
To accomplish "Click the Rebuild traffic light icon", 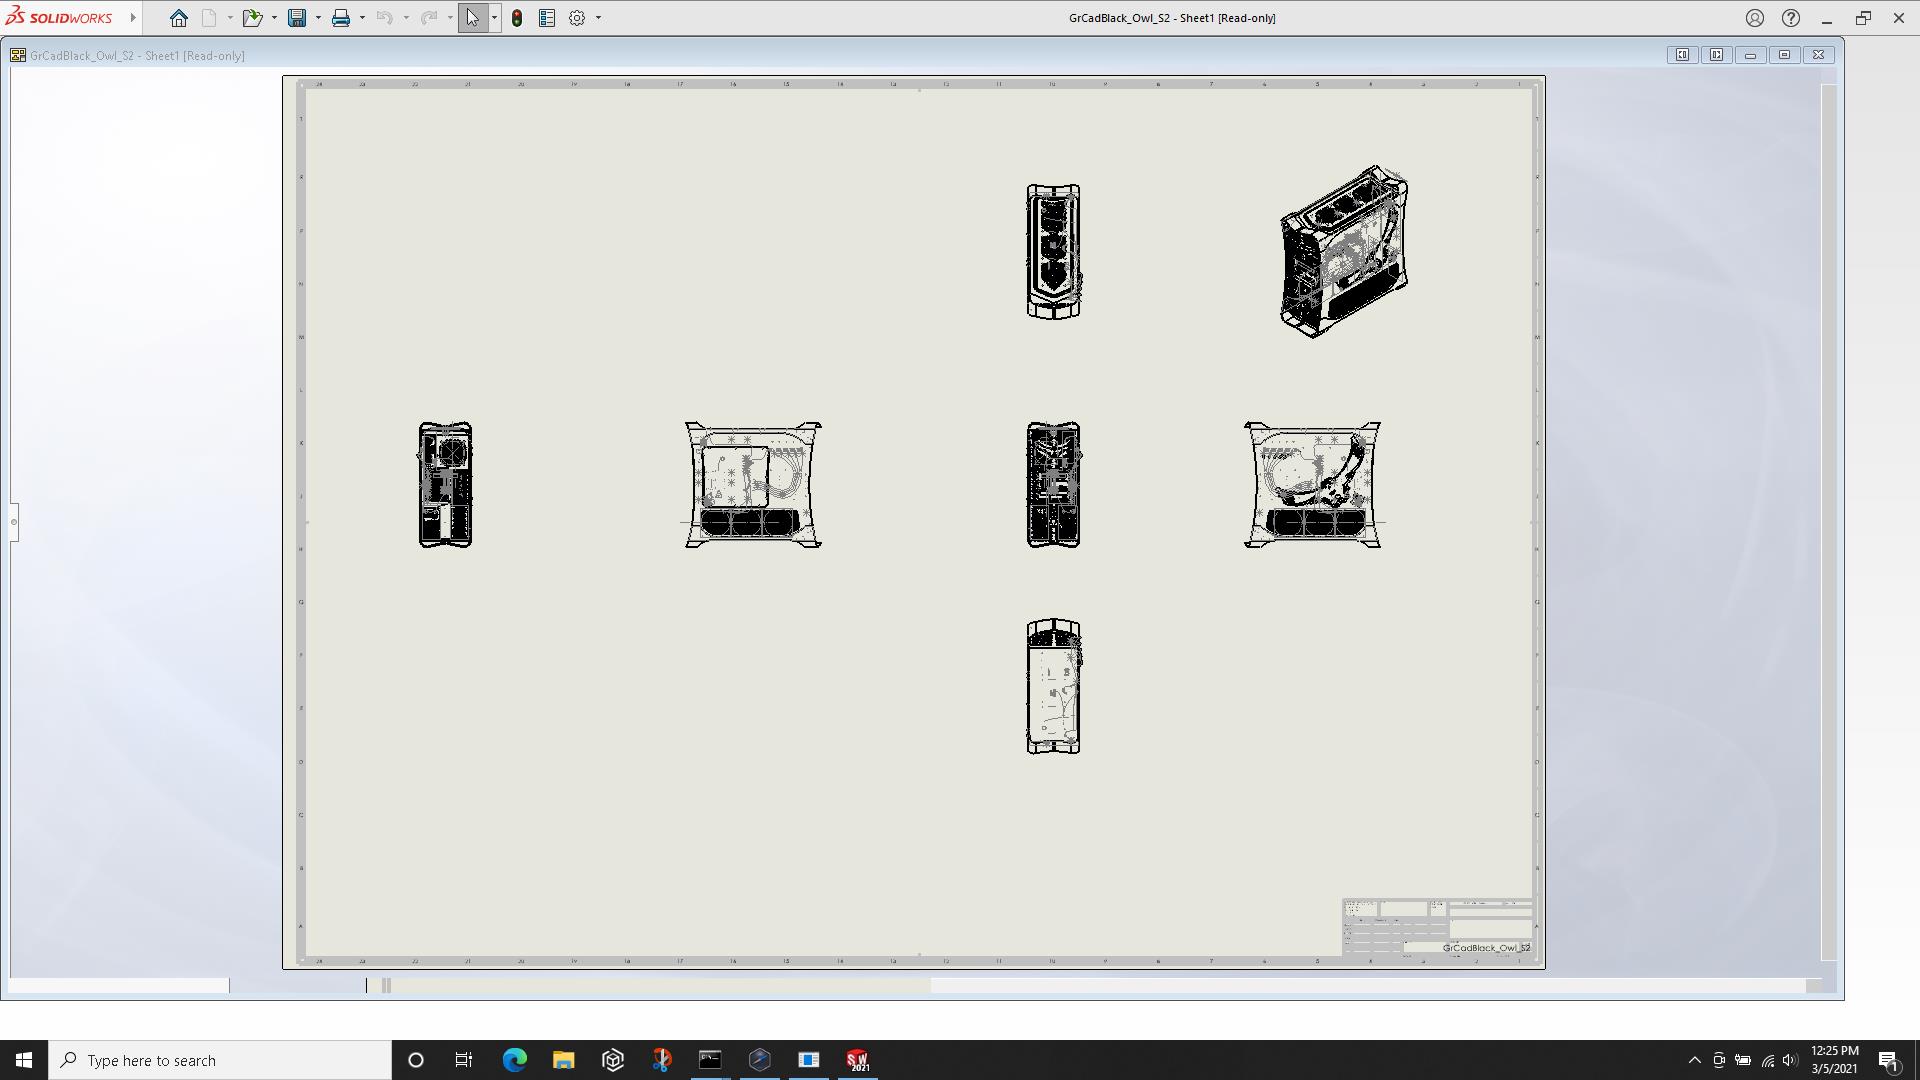I will [517, 18].
